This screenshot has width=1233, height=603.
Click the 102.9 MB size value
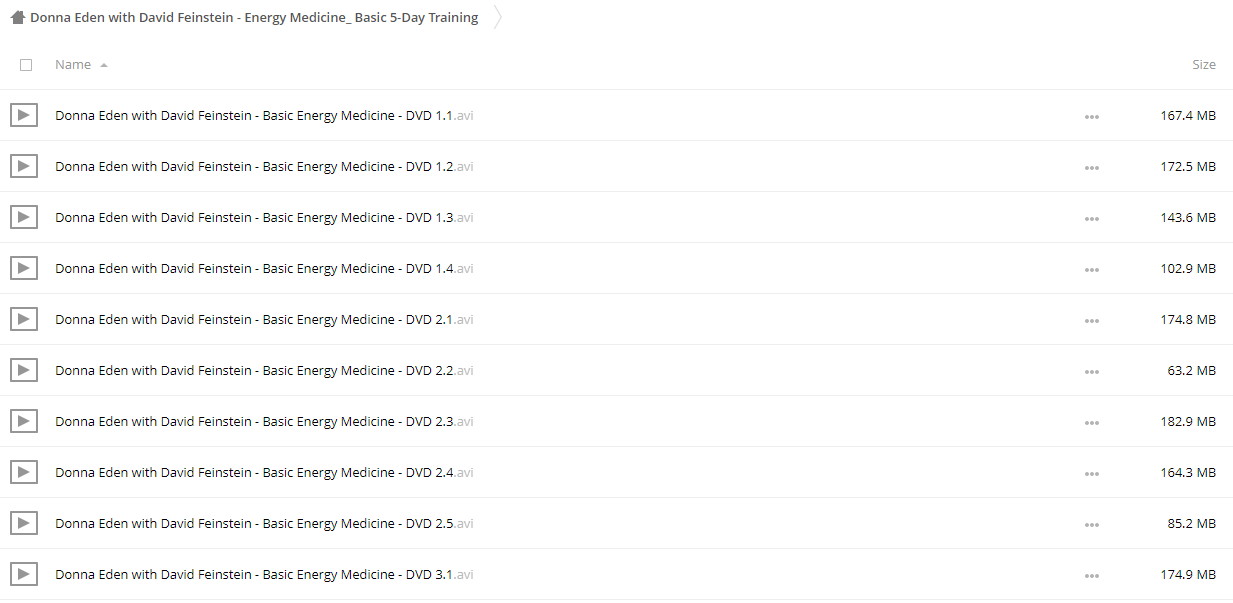coord(1188,268)
